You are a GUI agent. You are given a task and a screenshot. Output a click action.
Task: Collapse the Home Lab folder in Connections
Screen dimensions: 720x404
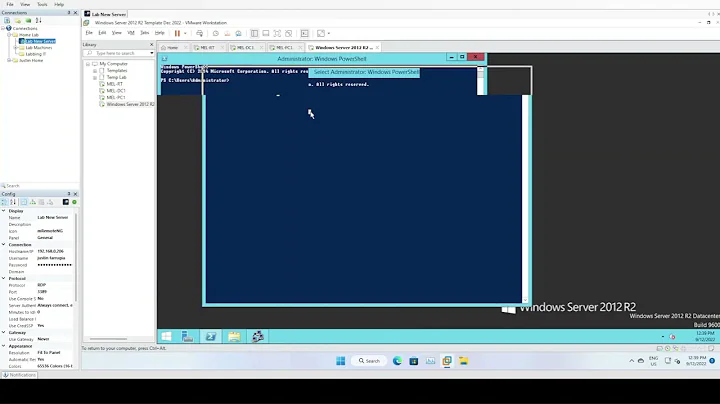point(9,35)
